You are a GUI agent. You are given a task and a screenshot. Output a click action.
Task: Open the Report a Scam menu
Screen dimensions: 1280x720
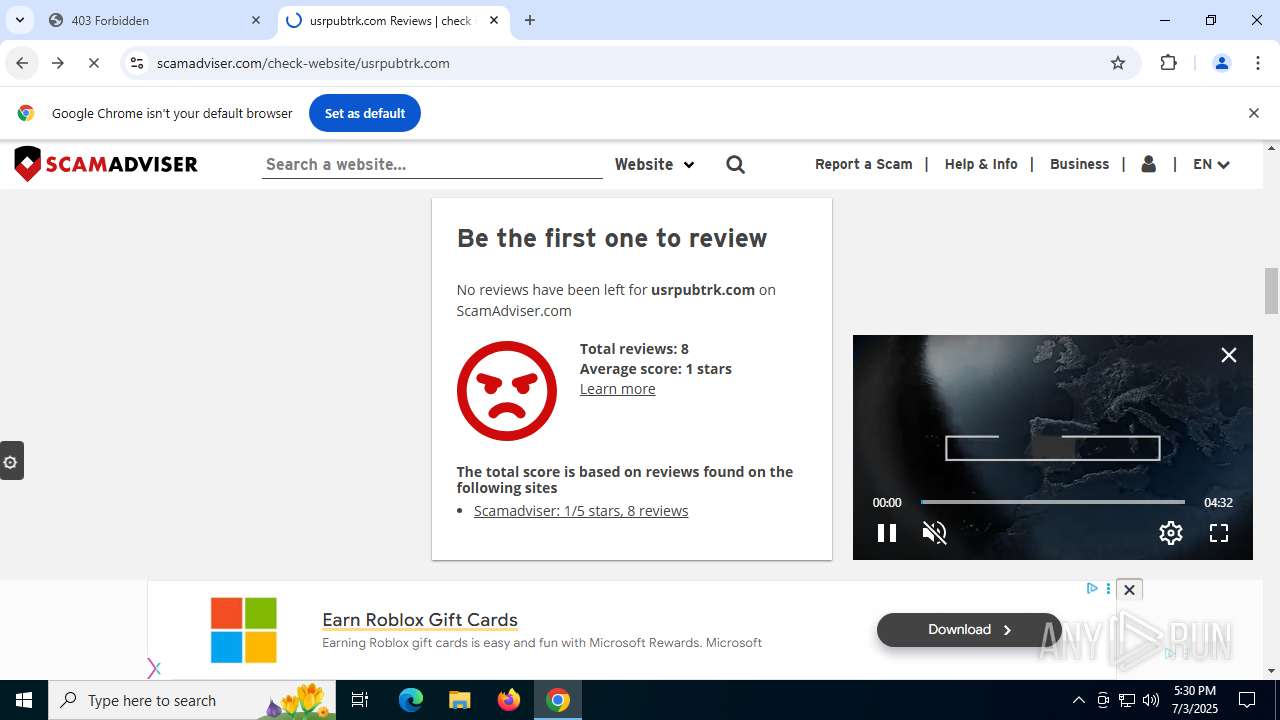click(x=863, y=164)
